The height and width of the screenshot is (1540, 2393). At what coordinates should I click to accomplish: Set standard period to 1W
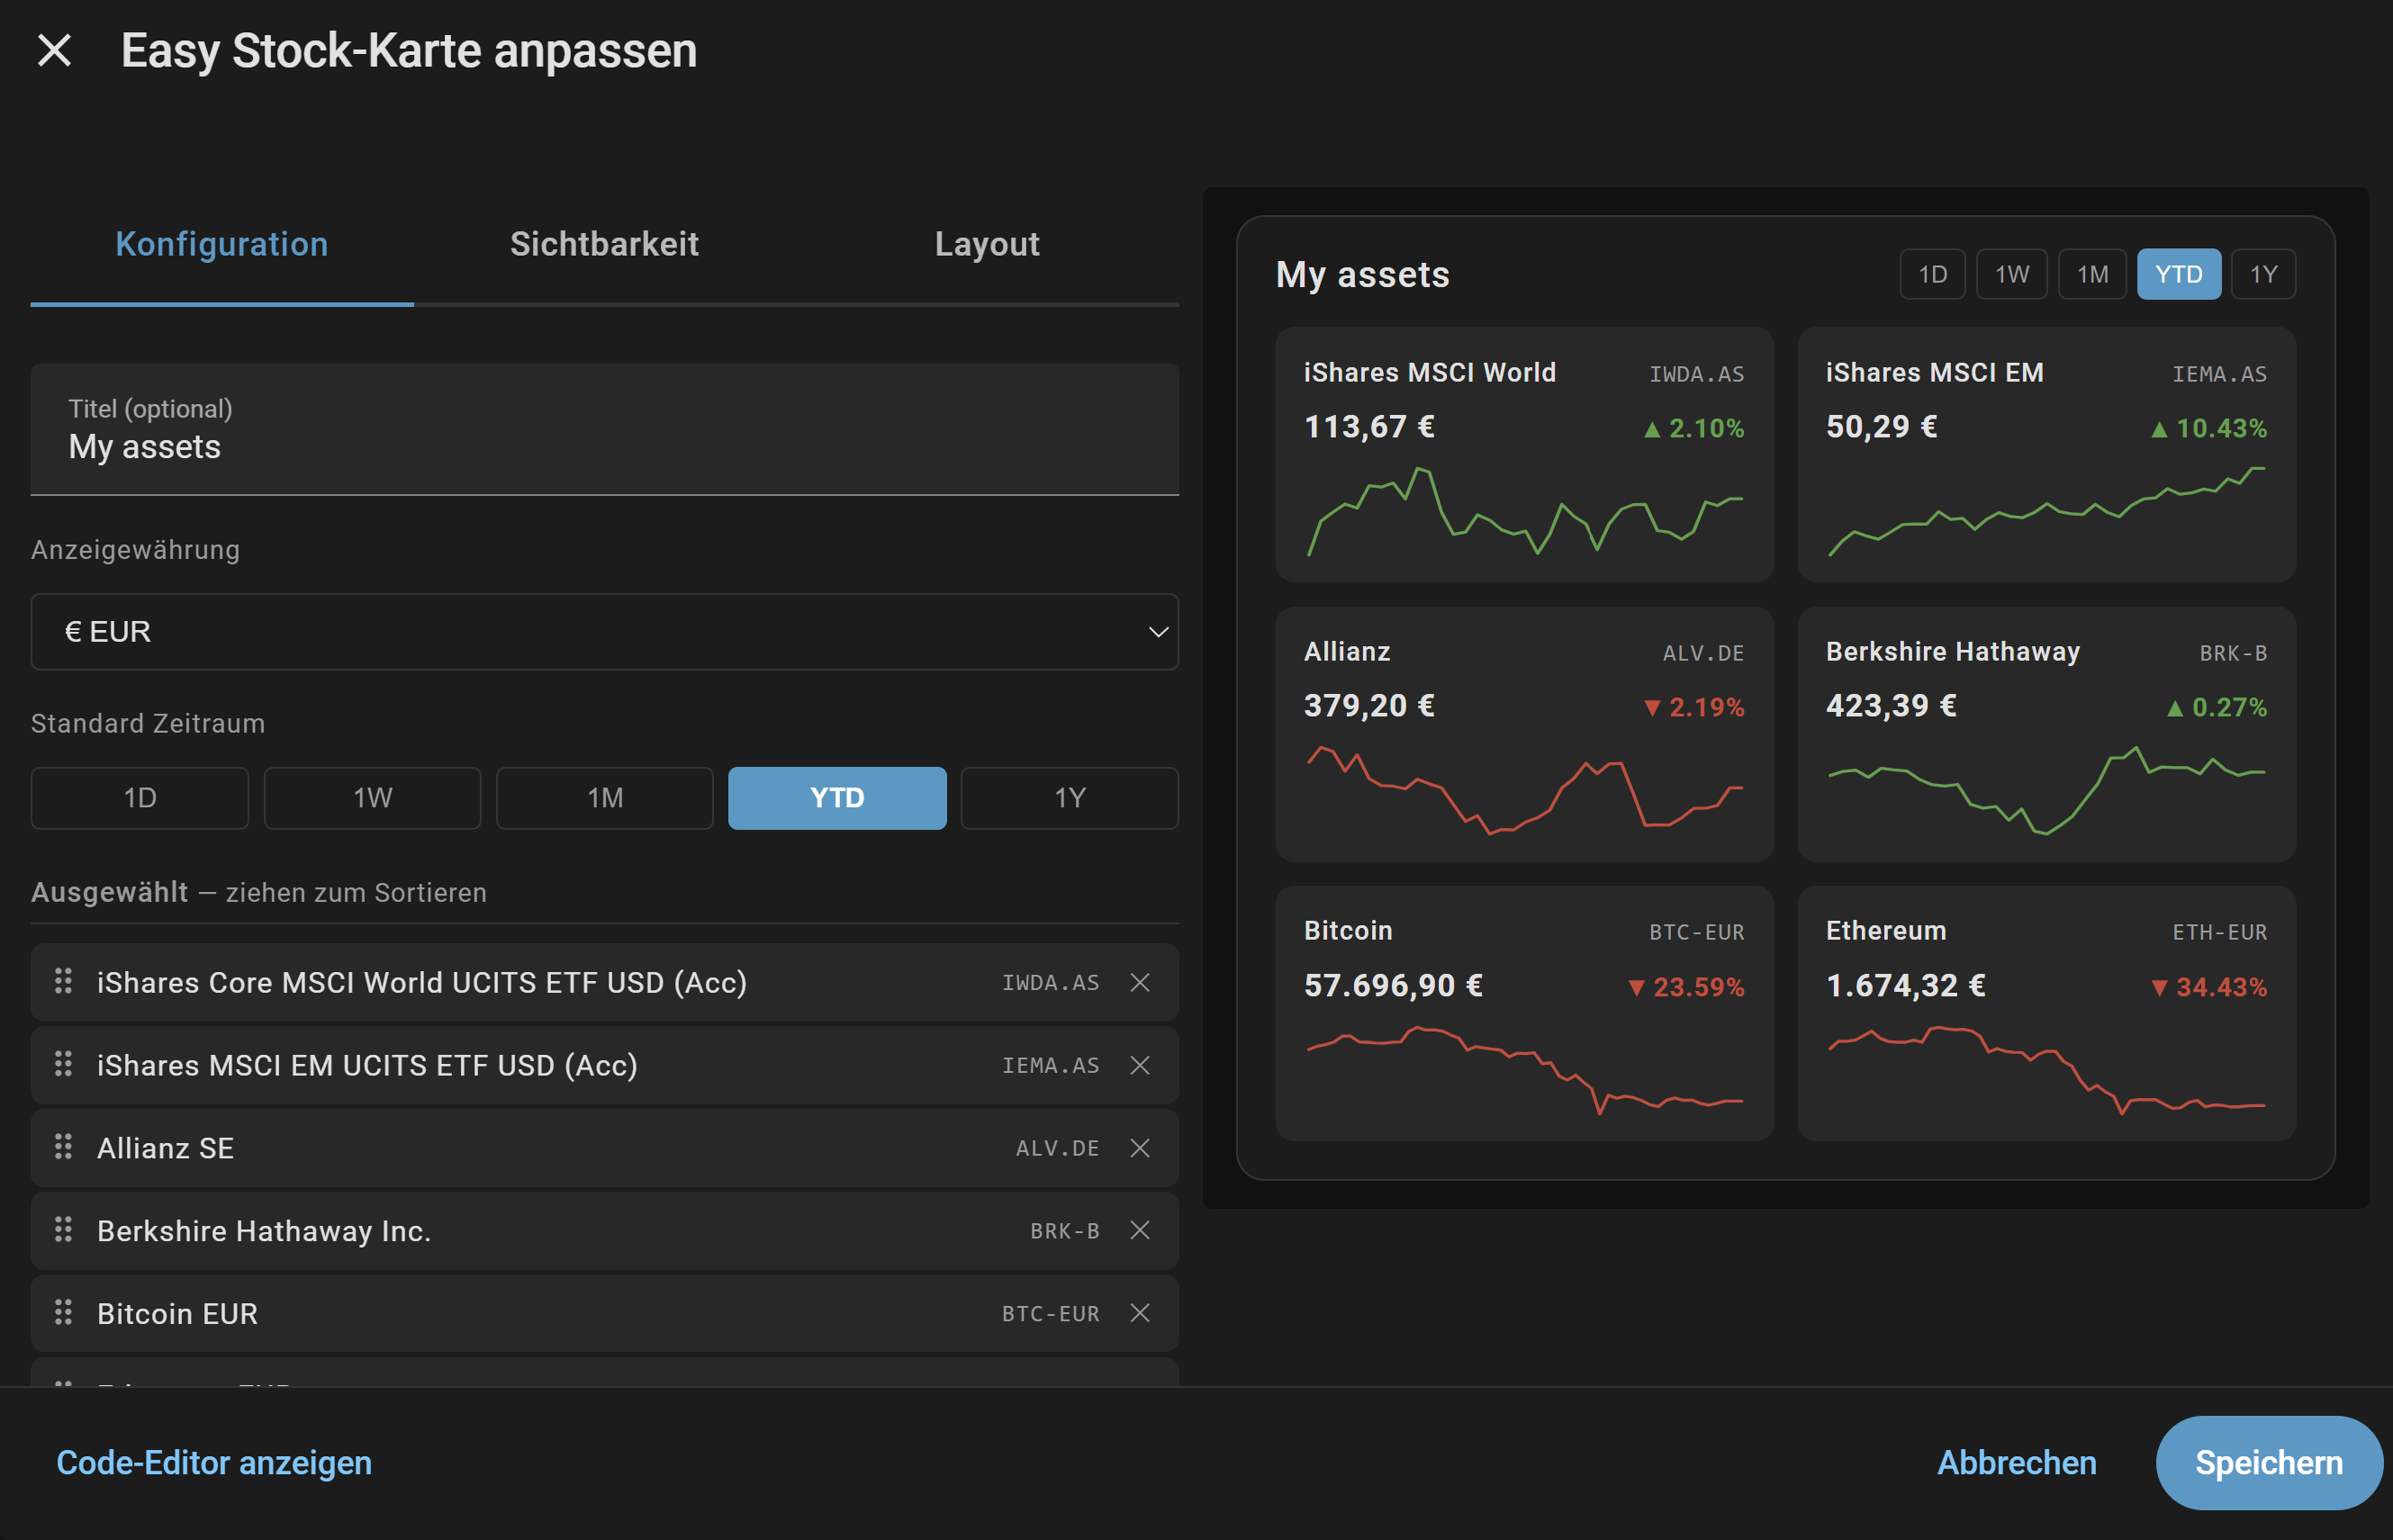372,798
